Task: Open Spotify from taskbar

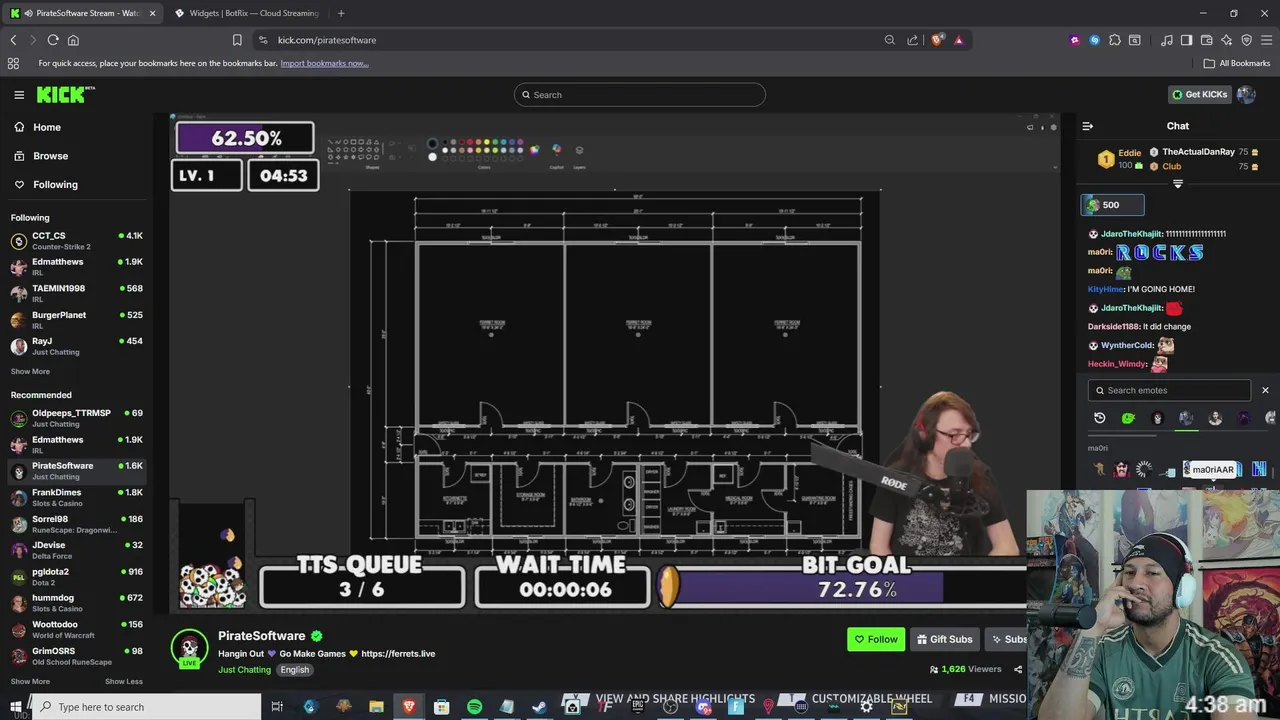Action: [474, 707]
